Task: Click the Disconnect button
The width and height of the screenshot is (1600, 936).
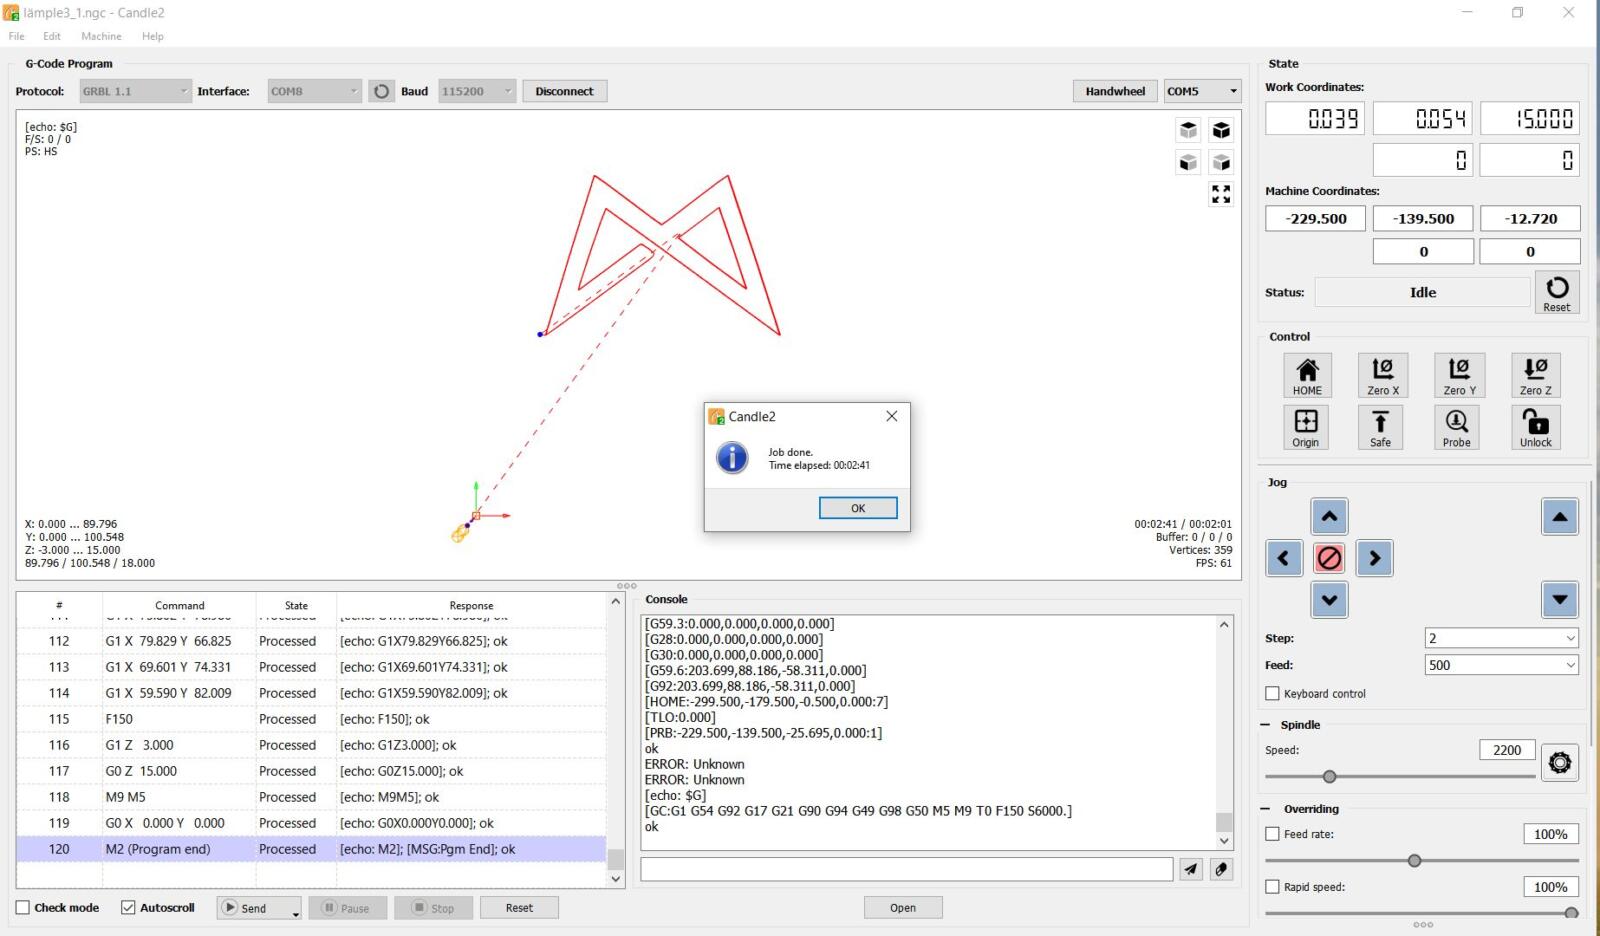Action: [564, 91]
